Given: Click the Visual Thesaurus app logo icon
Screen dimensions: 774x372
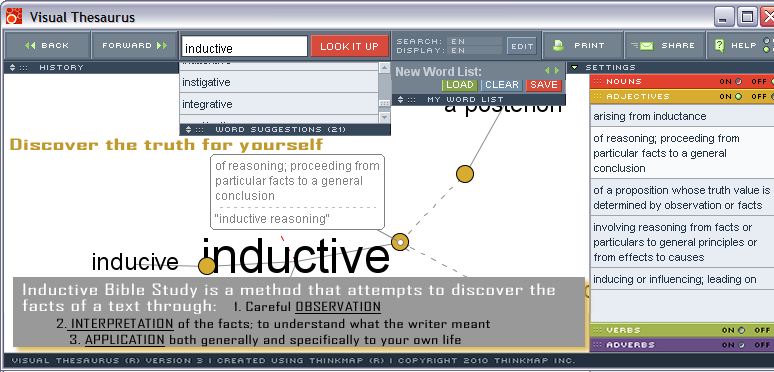Looking at the screenshot, I should (x=14, y=16).
